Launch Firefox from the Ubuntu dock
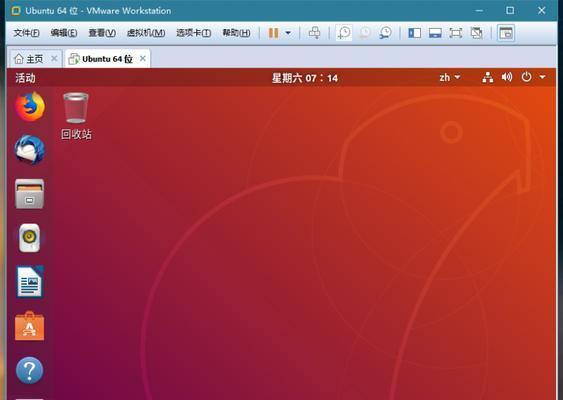 [30, 107]
